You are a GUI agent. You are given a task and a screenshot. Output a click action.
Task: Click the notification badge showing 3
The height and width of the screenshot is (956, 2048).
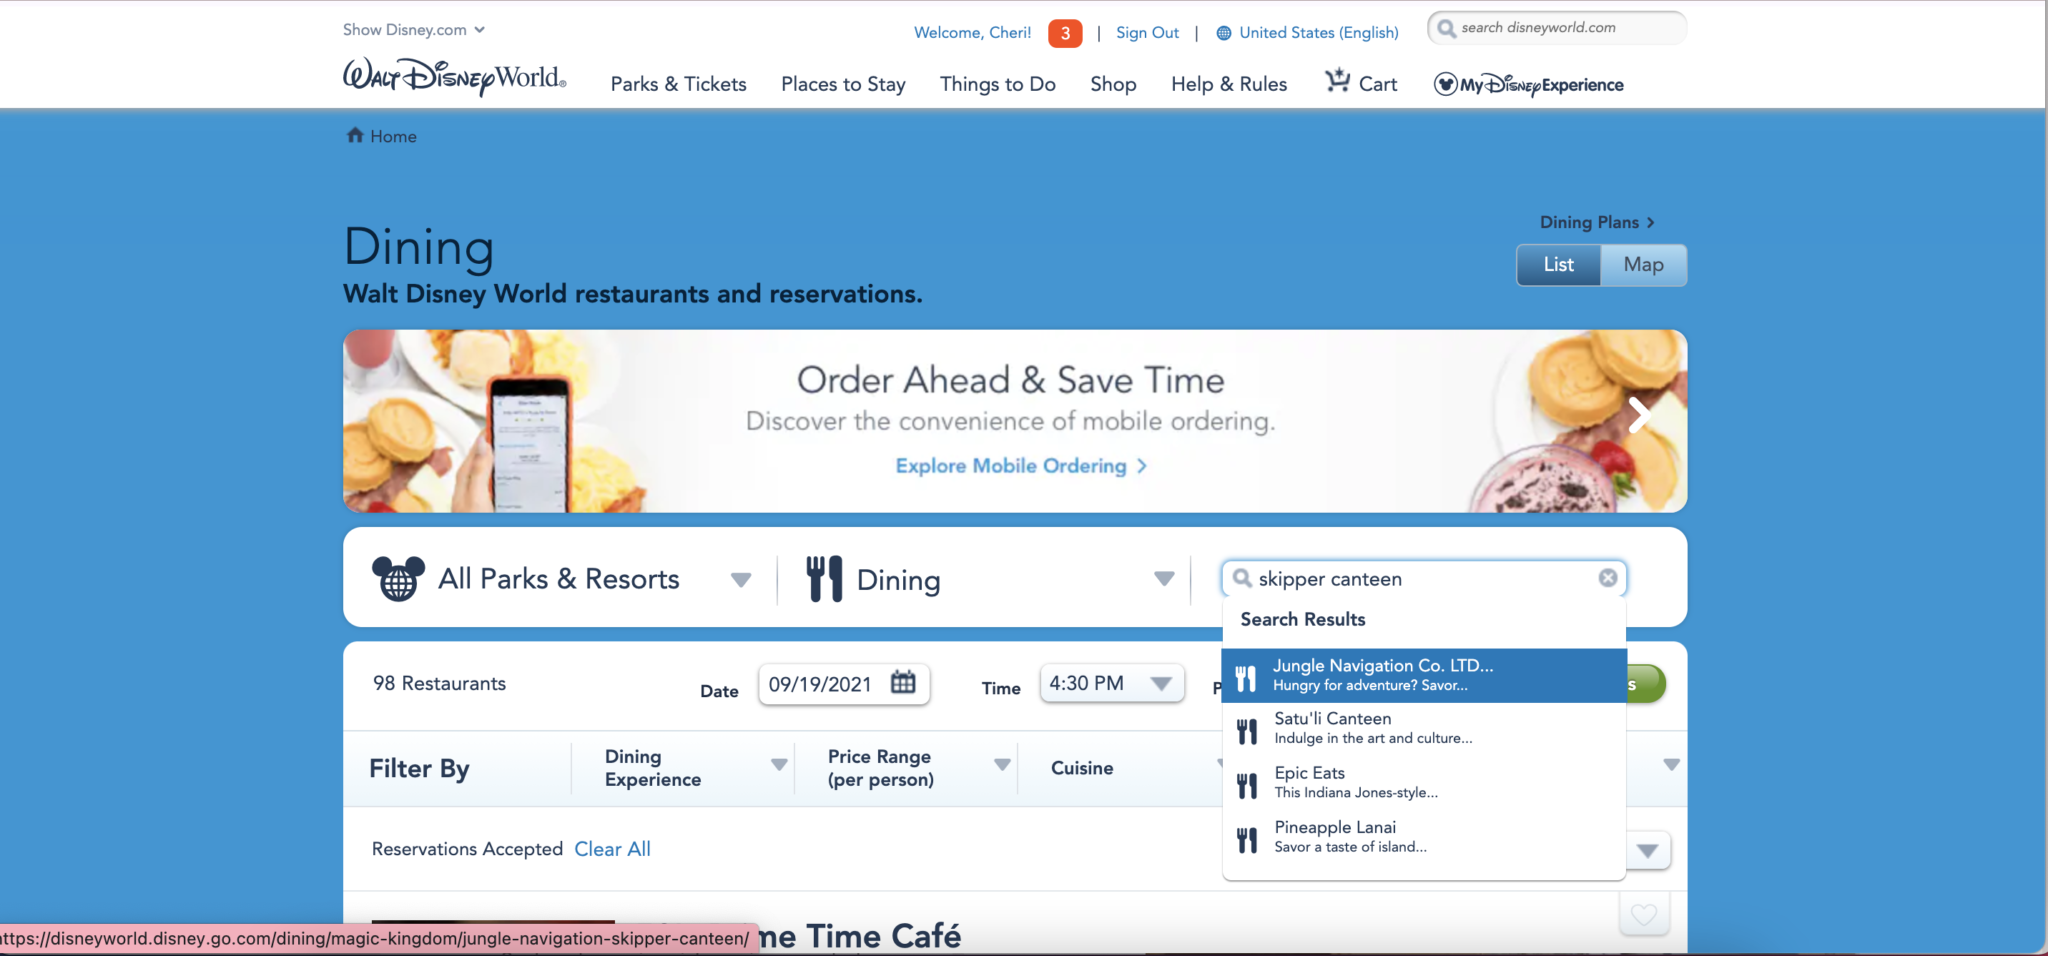tap(1065, 33)
